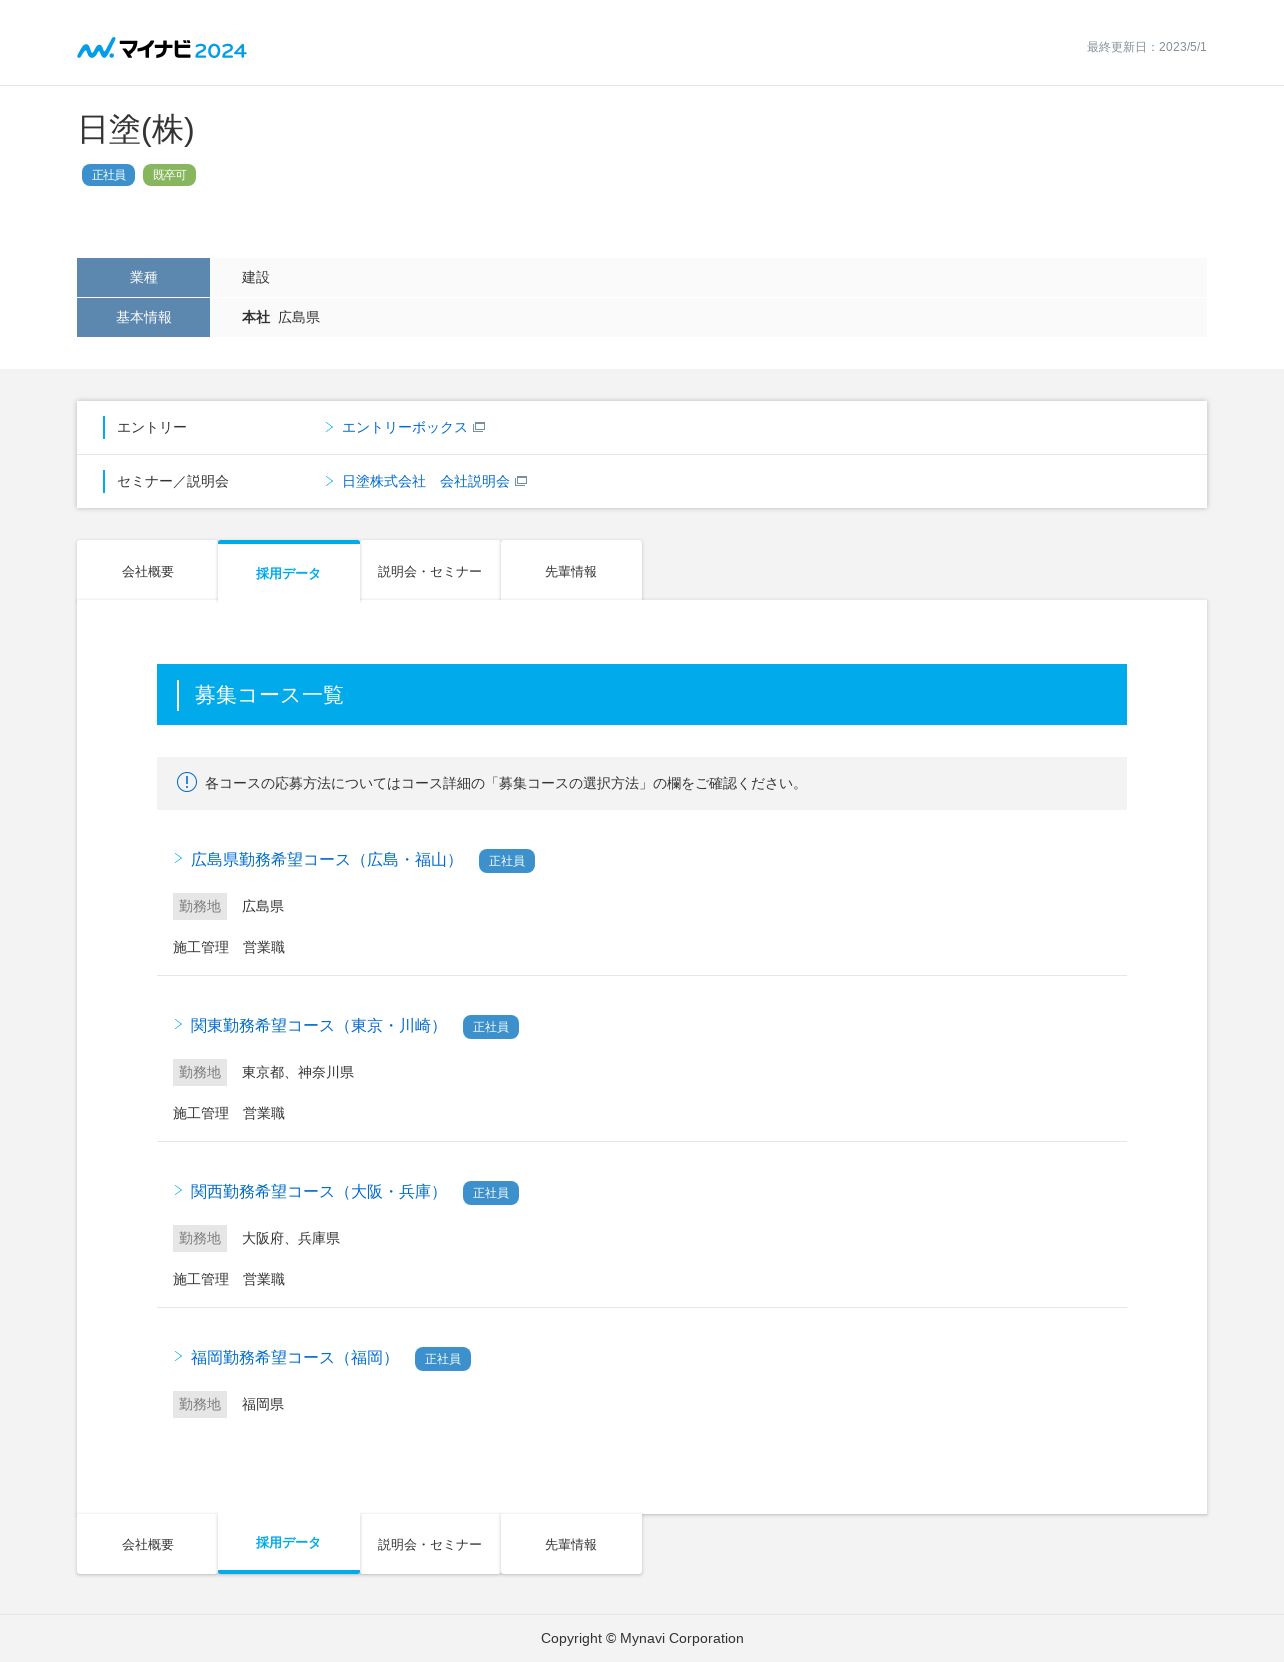
Task: Click the 福岡県 work location value
Action: click(263, 1404)
